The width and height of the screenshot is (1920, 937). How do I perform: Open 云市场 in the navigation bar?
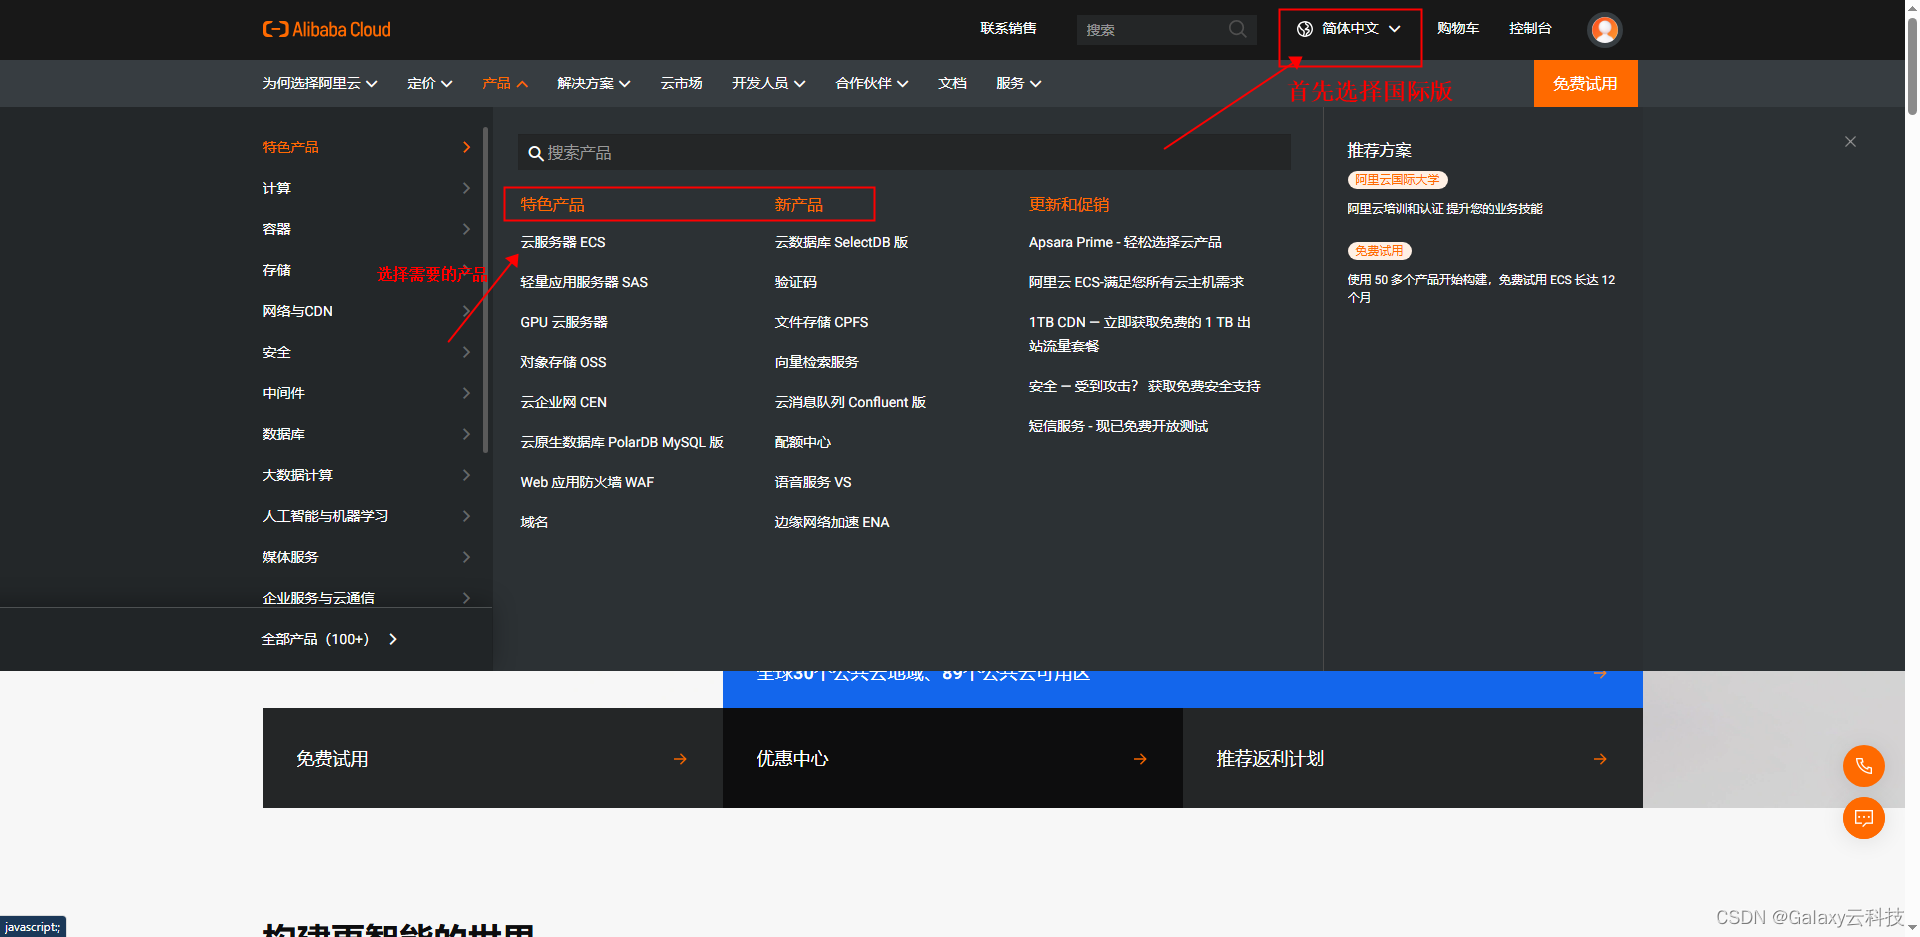681,83
